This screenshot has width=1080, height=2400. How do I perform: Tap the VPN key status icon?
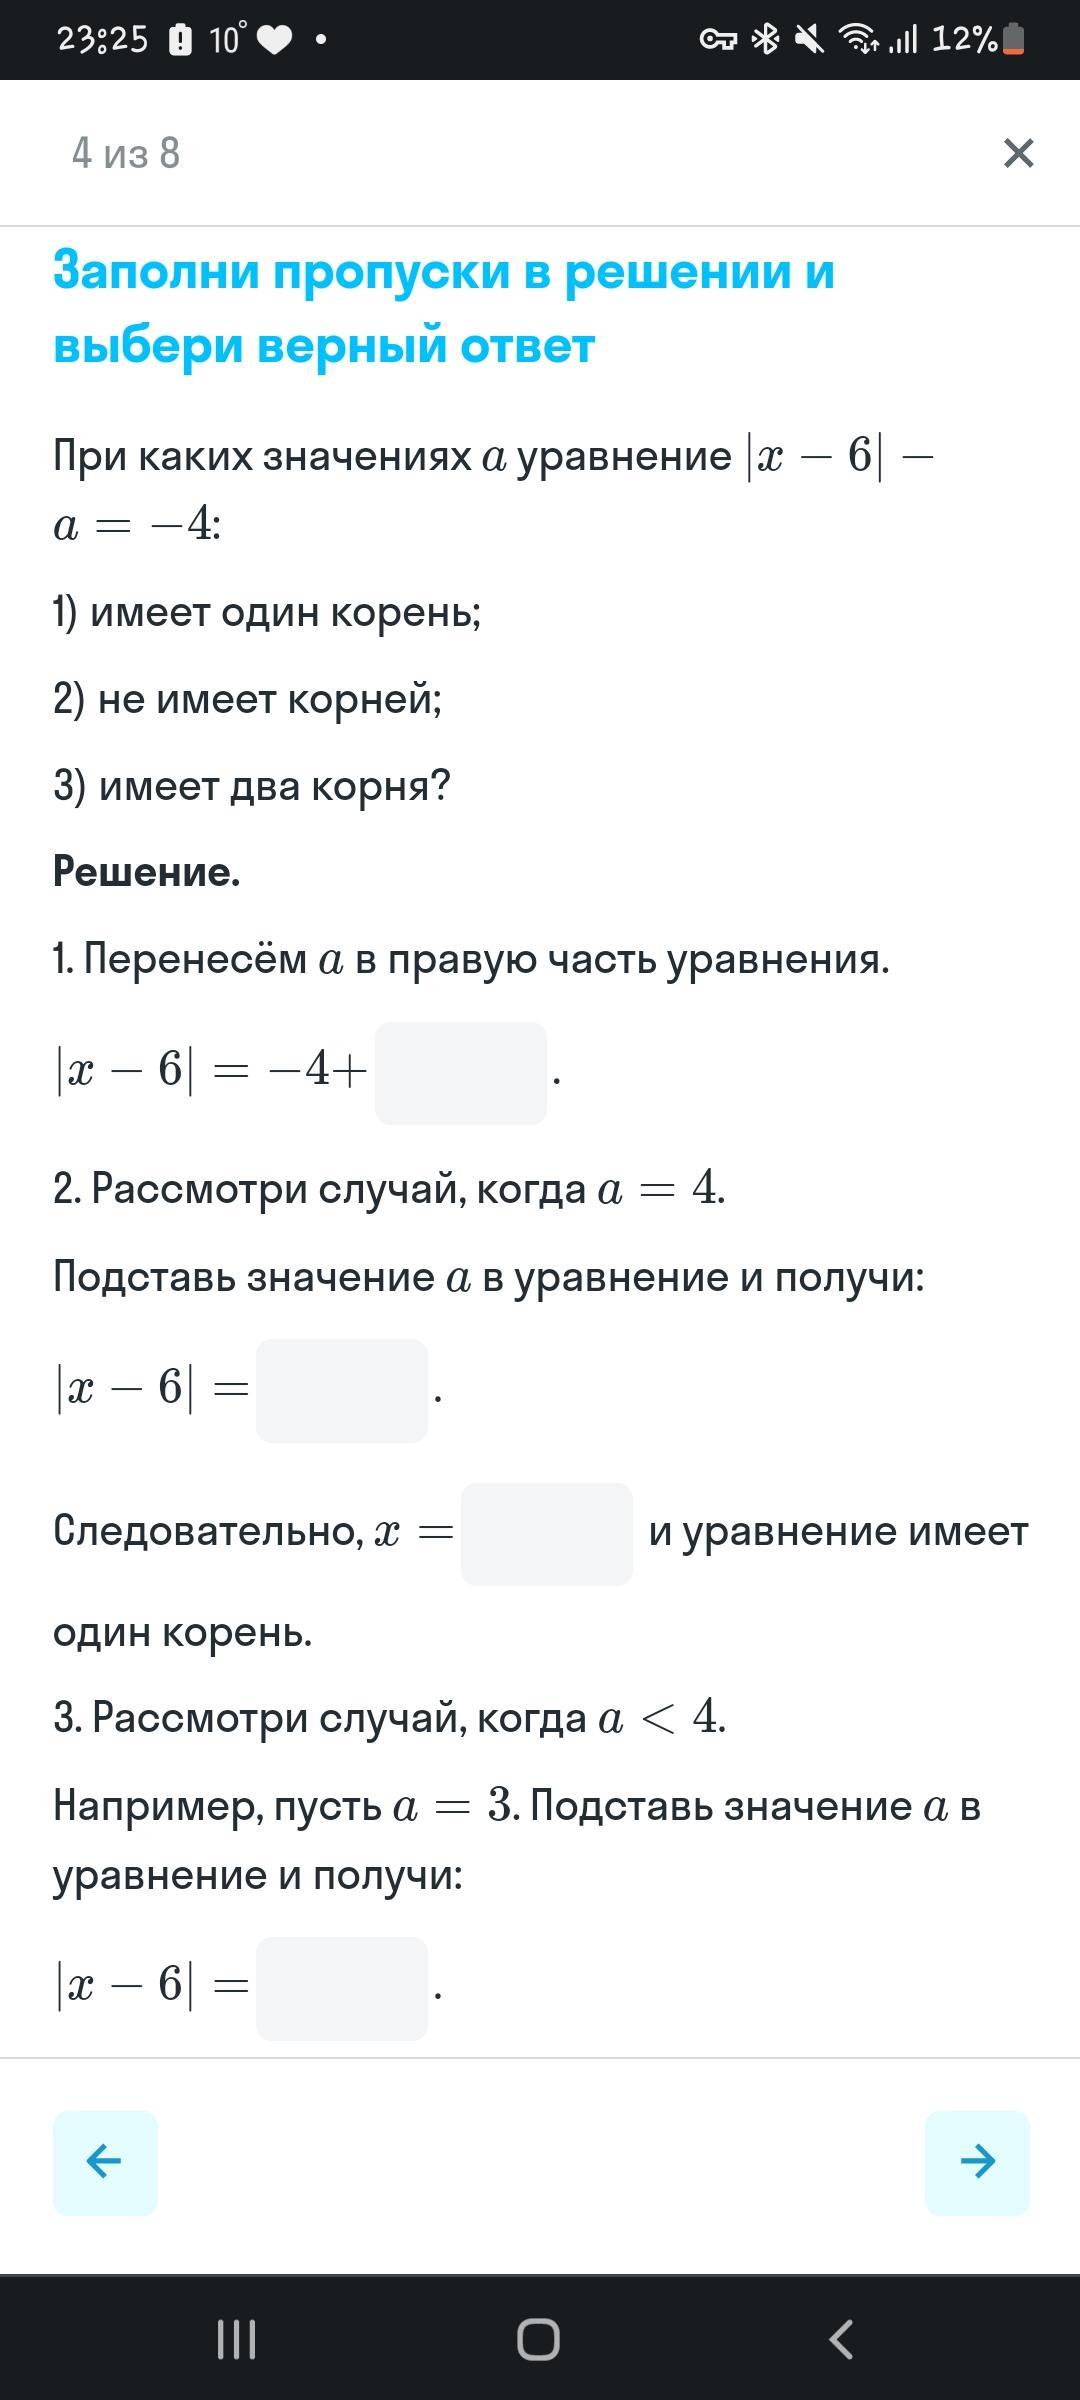718,39
